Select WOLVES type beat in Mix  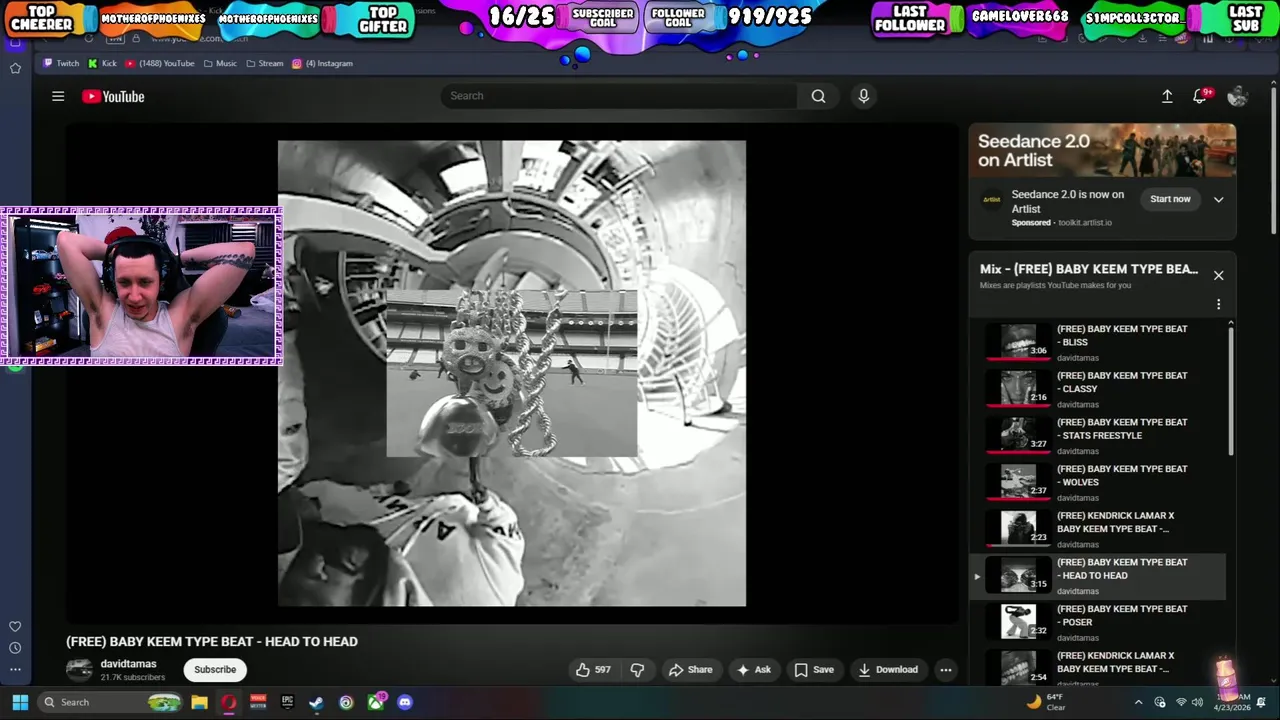coord(1100,482)
